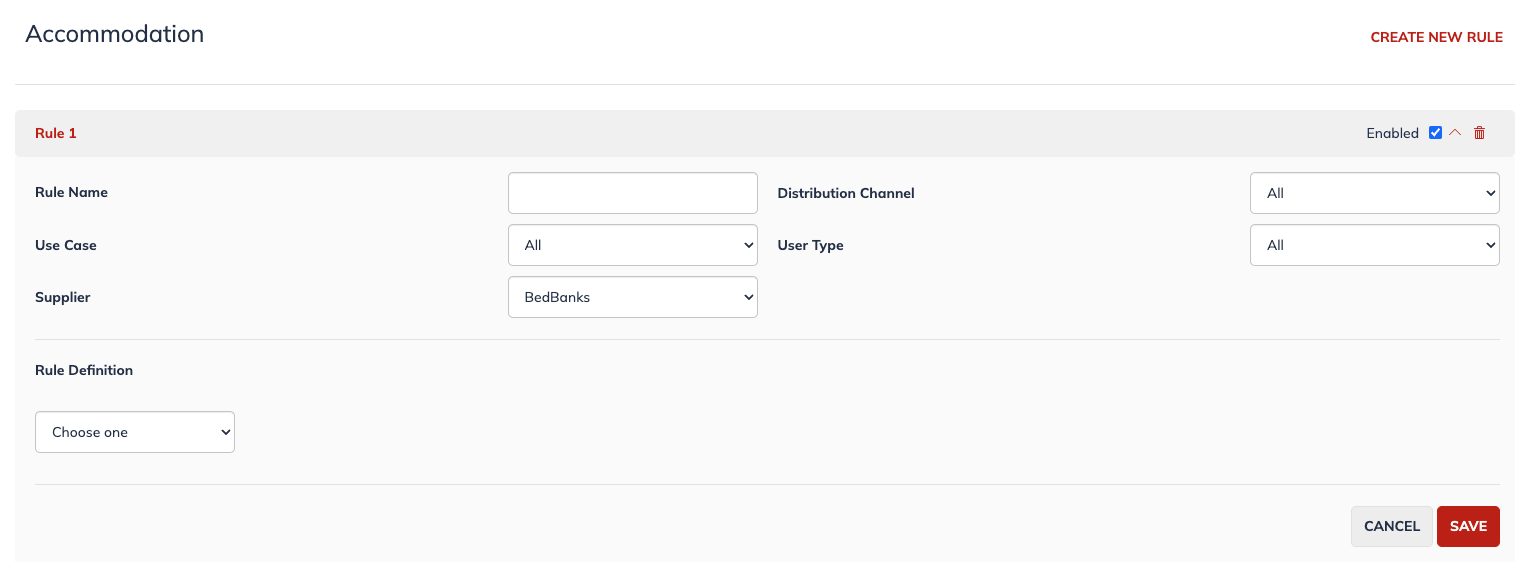Click the User Type field label

810,245
